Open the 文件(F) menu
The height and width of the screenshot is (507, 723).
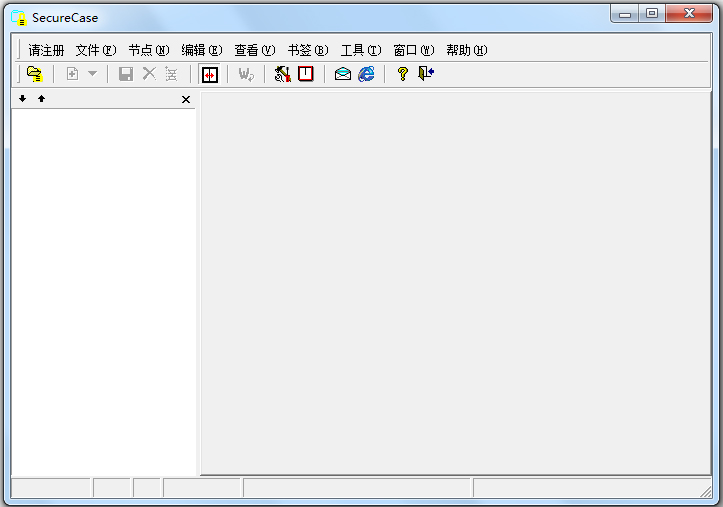[96, 50]
